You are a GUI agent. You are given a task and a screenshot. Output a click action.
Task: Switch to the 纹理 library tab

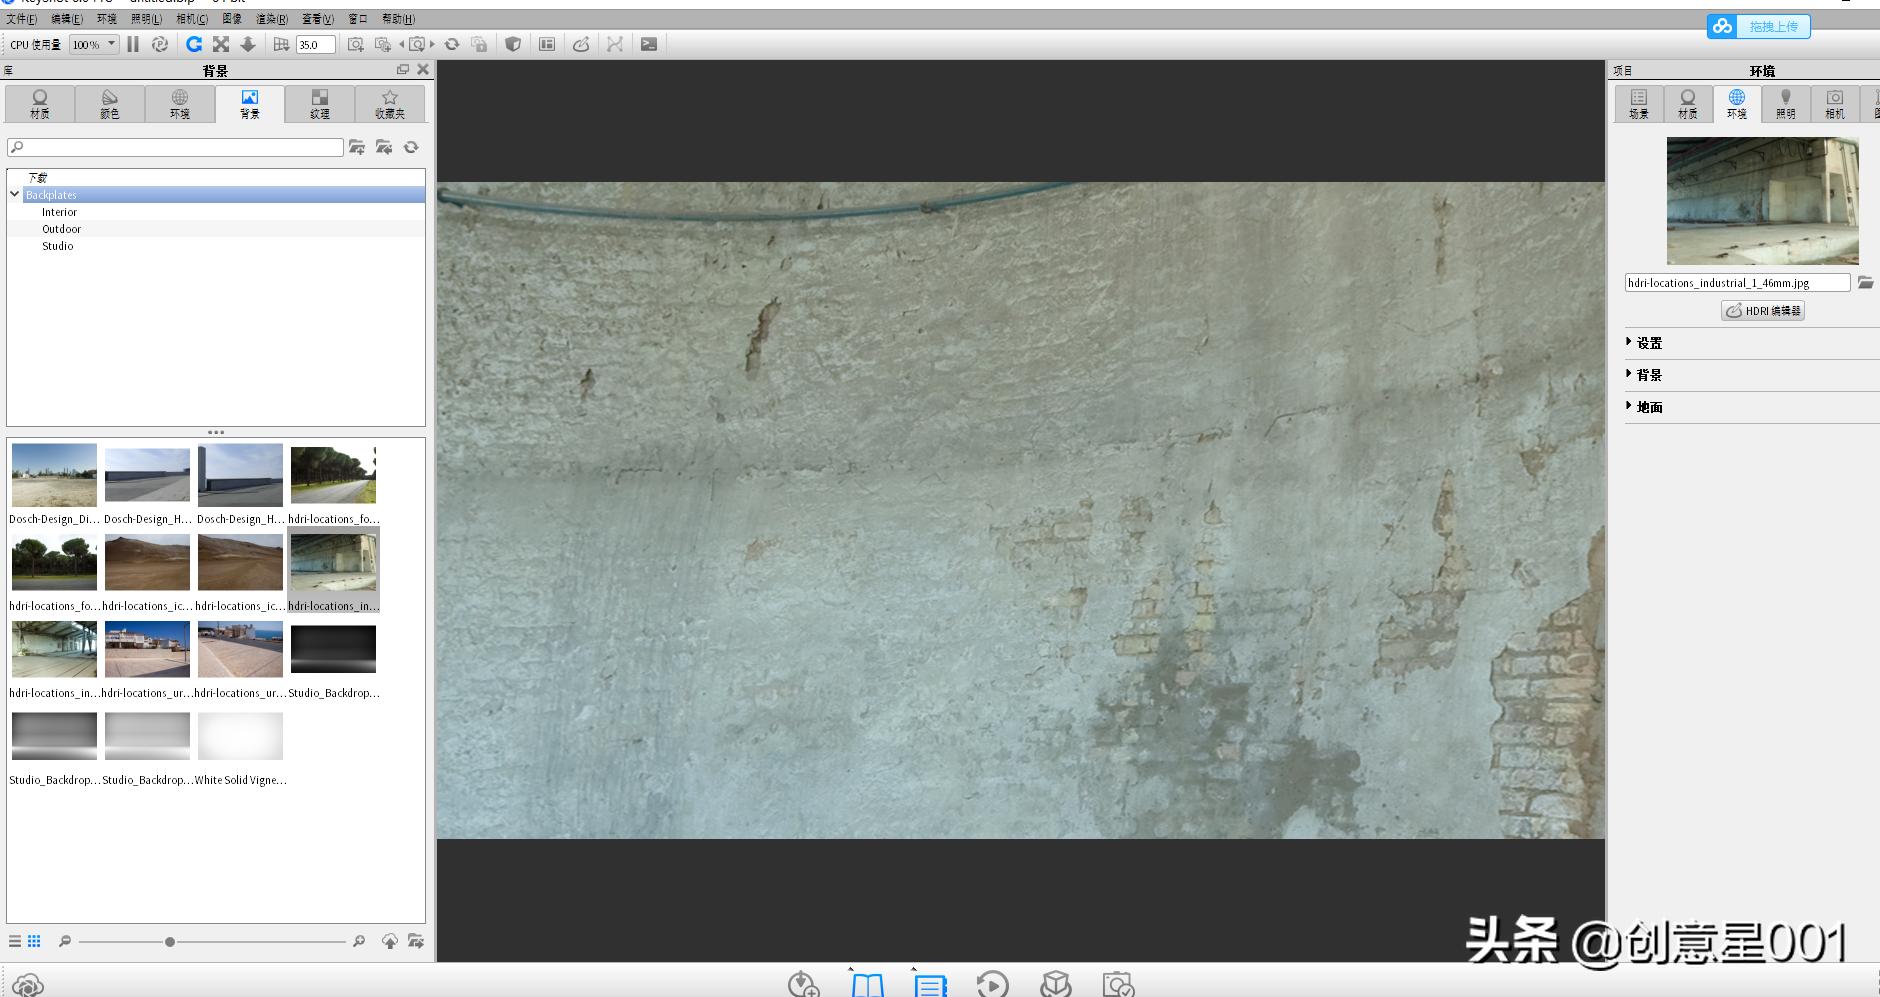tap(320, 104)
